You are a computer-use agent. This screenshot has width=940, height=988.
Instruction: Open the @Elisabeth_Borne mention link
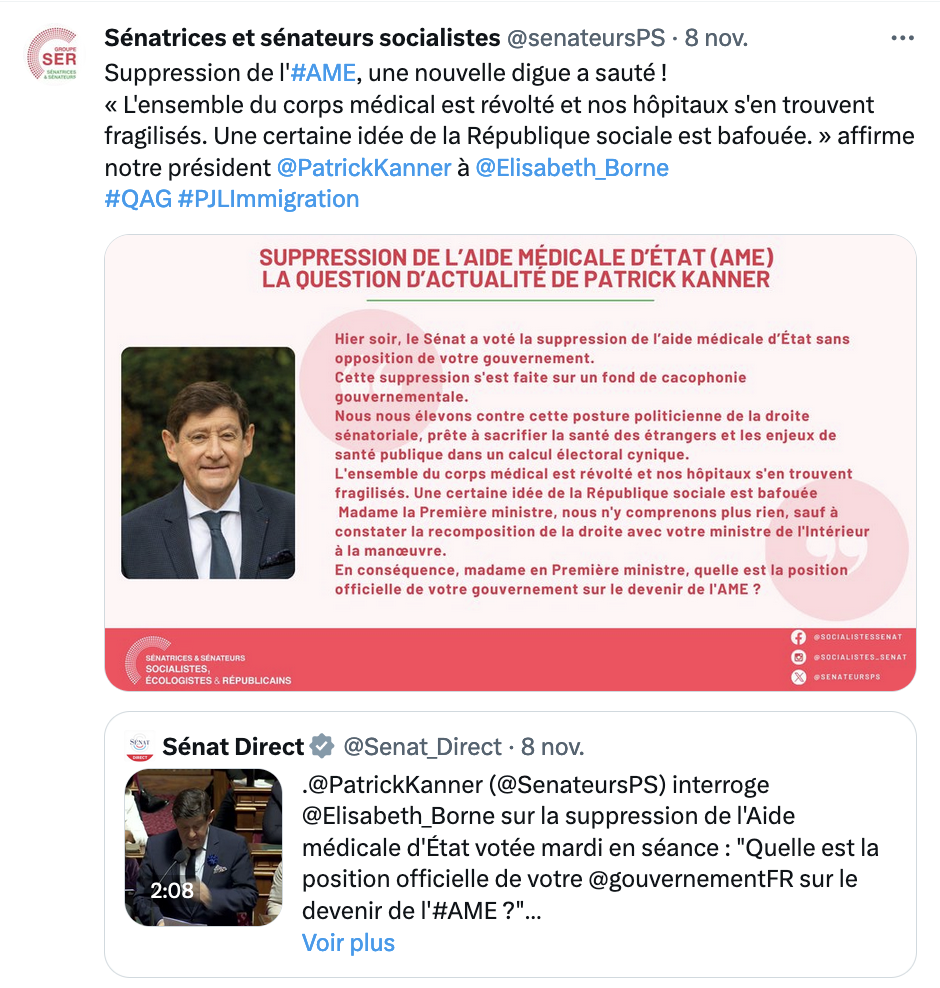[571, 168]
